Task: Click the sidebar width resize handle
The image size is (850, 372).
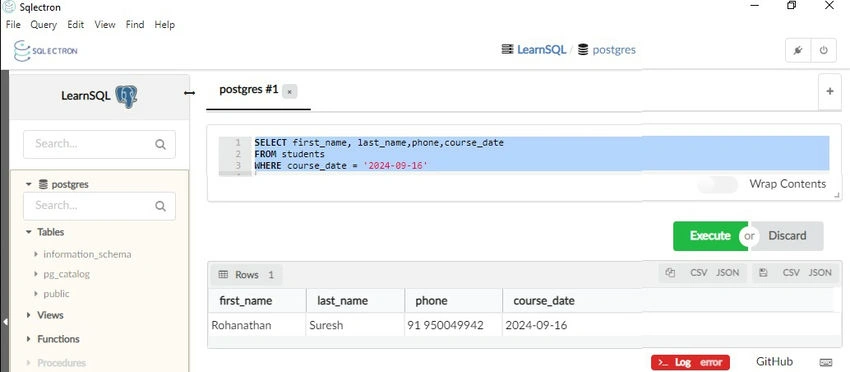Action: (x=189, y=93)
